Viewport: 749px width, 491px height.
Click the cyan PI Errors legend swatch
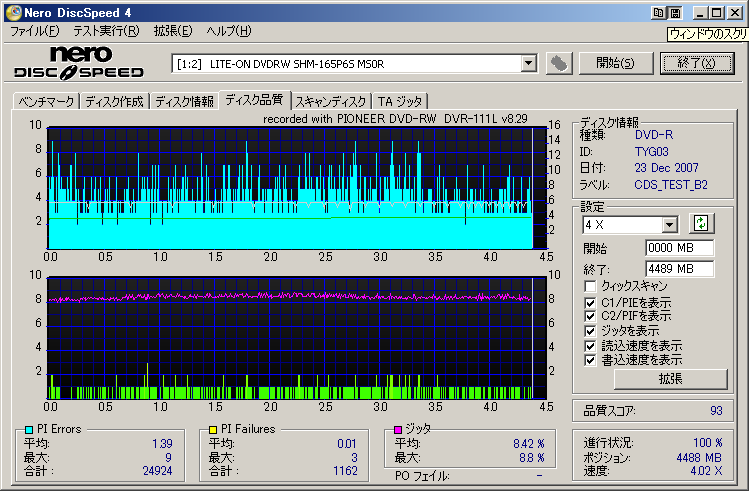coord(29,430)
